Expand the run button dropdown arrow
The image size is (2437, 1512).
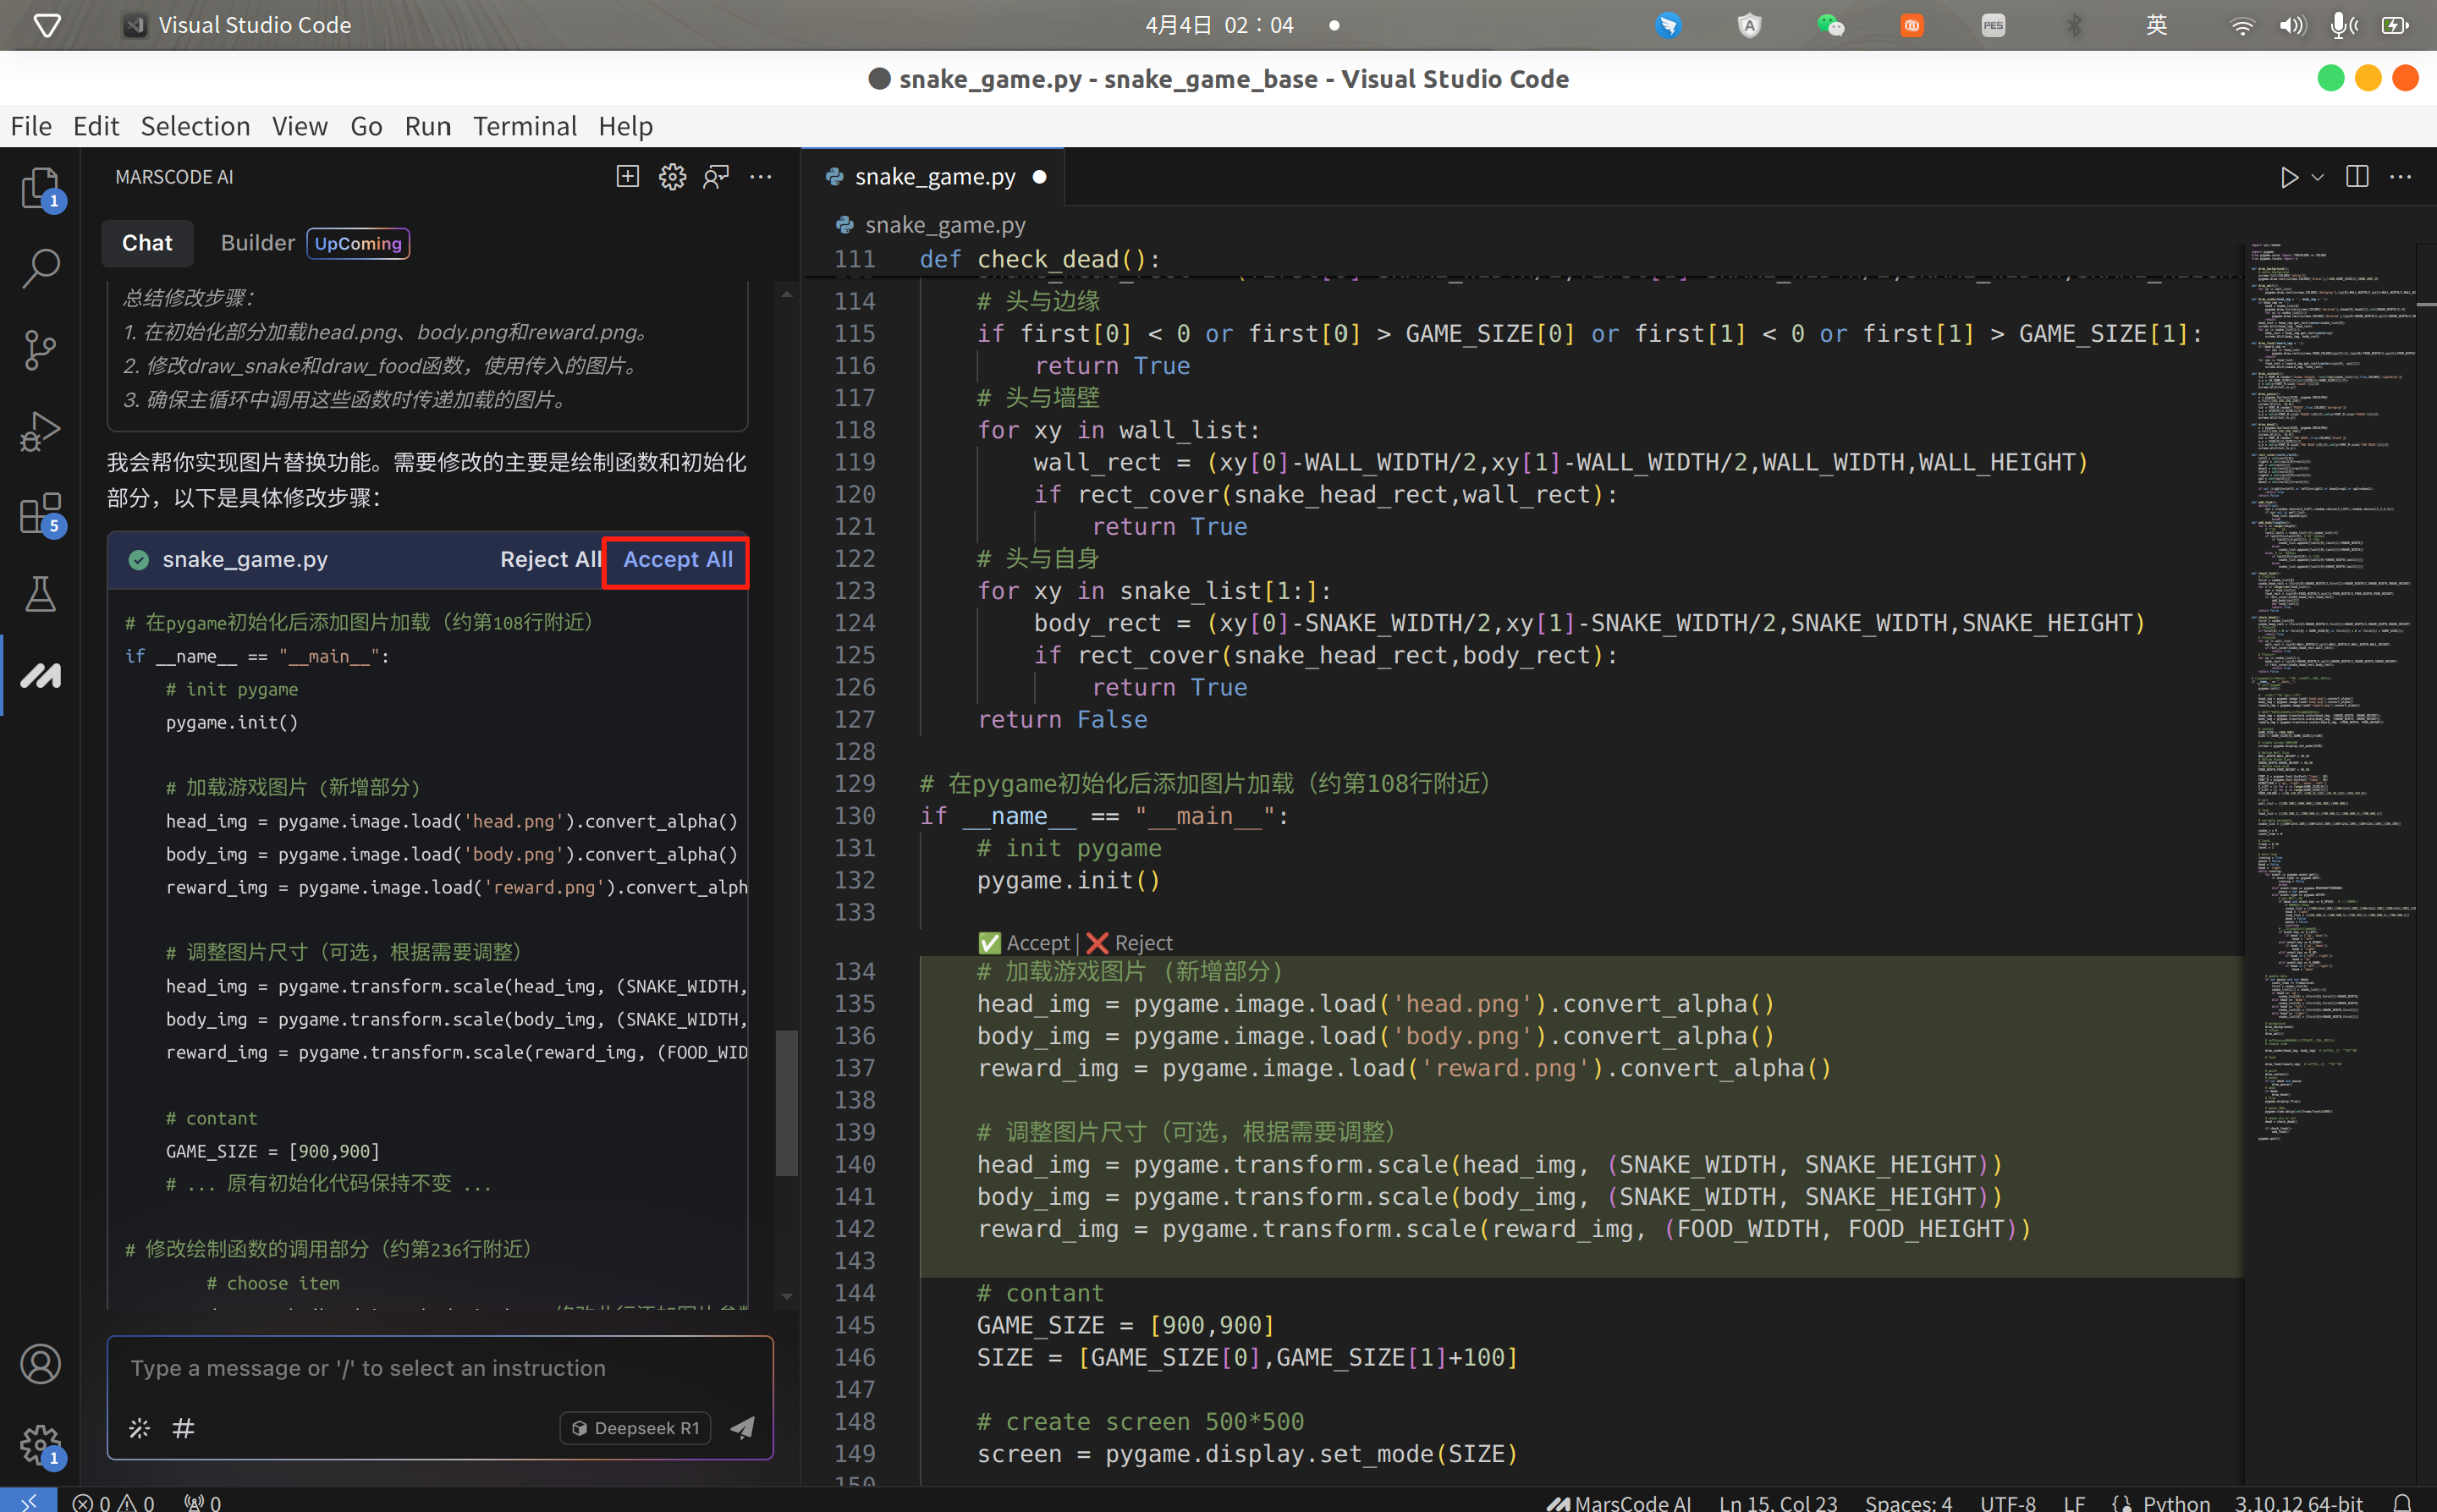pos(2318,177)
